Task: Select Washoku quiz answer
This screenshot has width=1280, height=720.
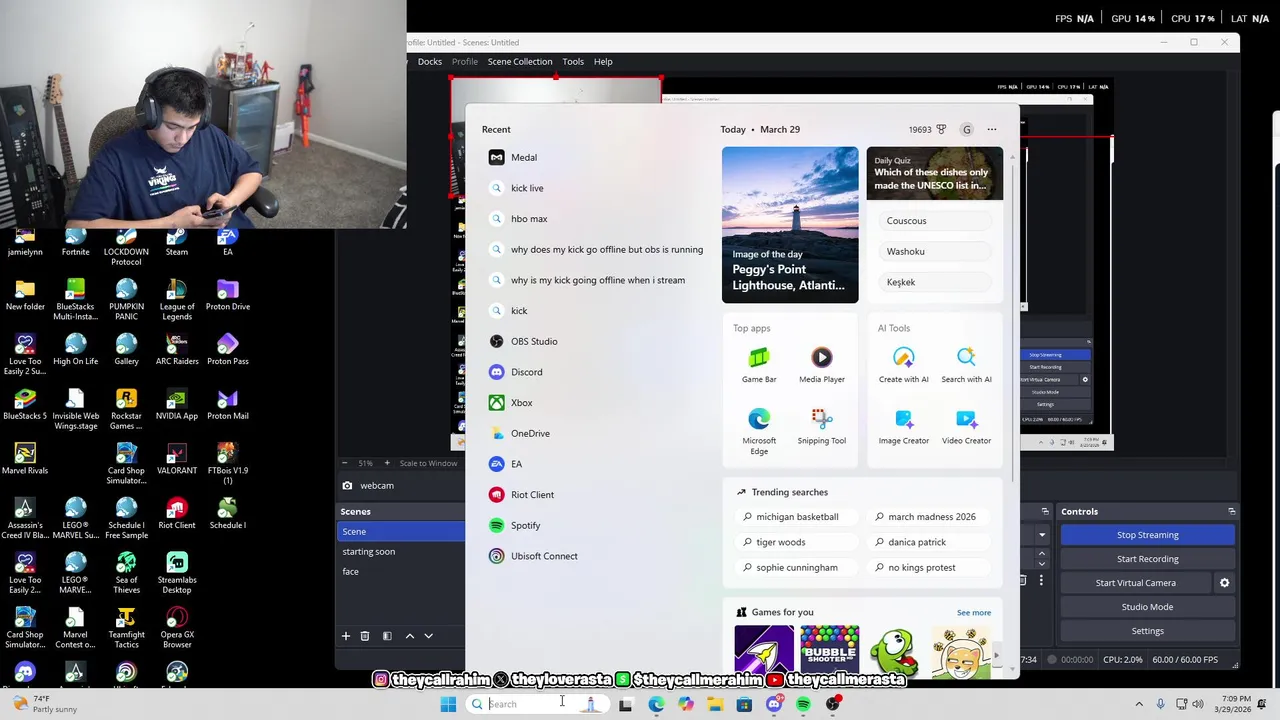Action: pos(934,252)
